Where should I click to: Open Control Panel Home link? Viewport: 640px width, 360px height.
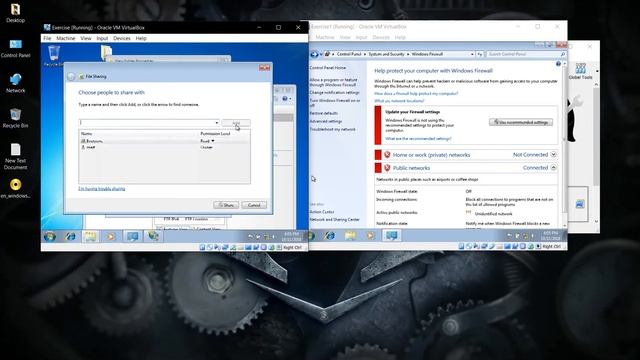328,68
